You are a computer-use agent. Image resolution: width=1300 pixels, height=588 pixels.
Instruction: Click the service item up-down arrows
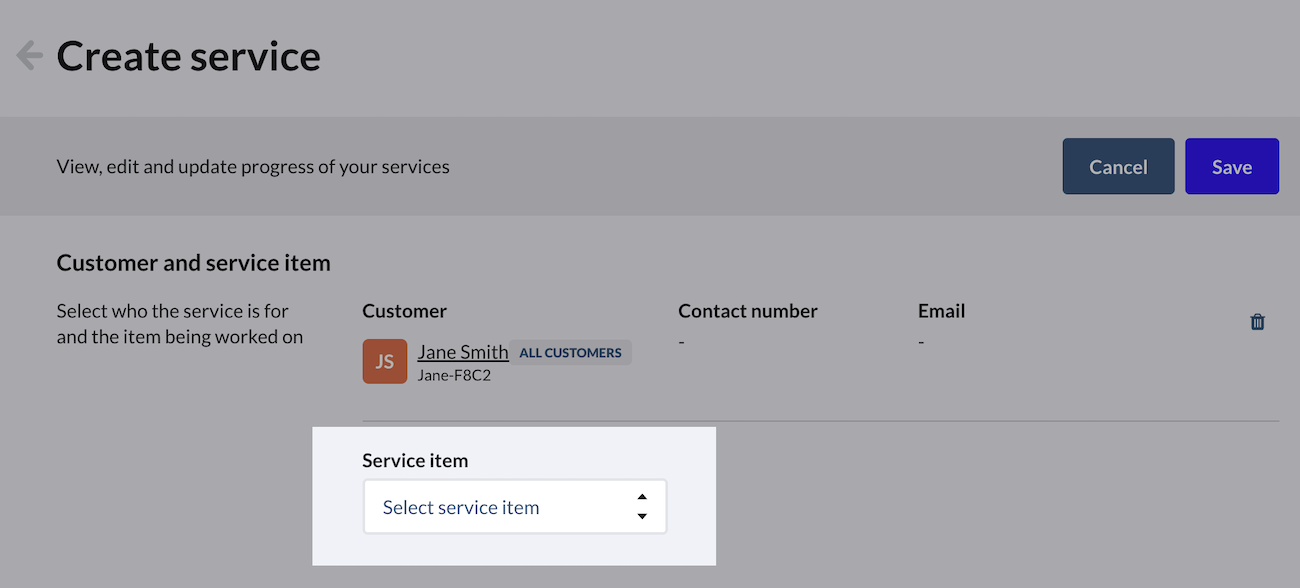pos(642,507)
